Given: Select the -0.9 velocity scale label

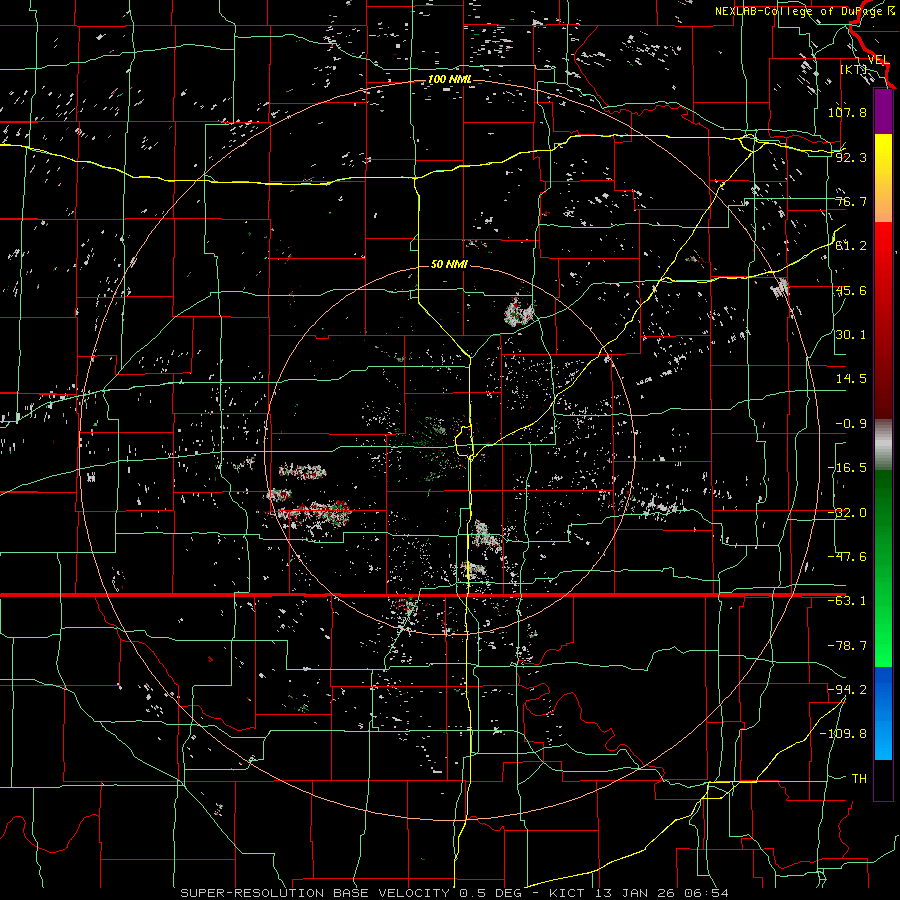Looking at the screenshot, I should click(x=851, y=424).
